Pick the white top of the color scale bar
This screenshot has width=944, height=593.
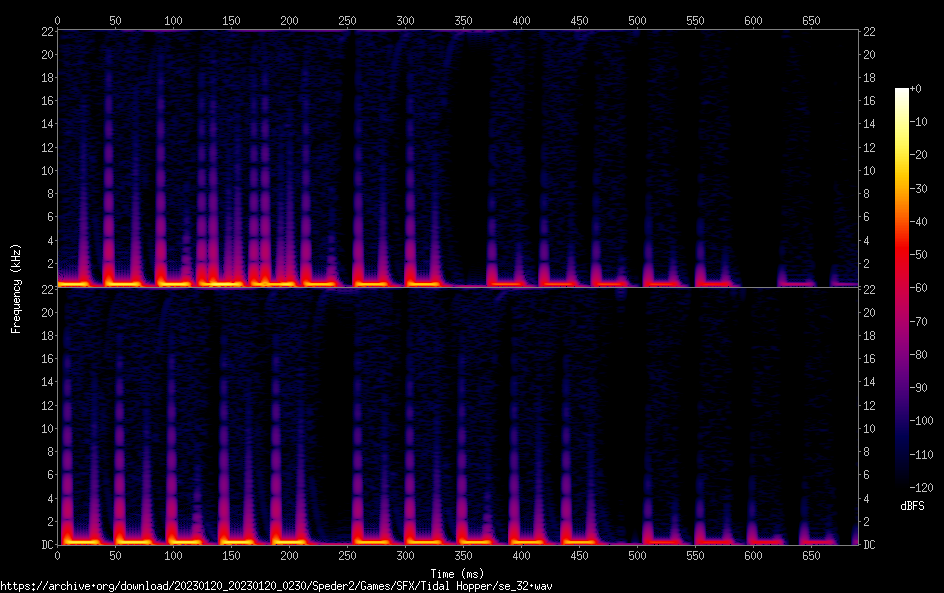(x=901, y=92)
